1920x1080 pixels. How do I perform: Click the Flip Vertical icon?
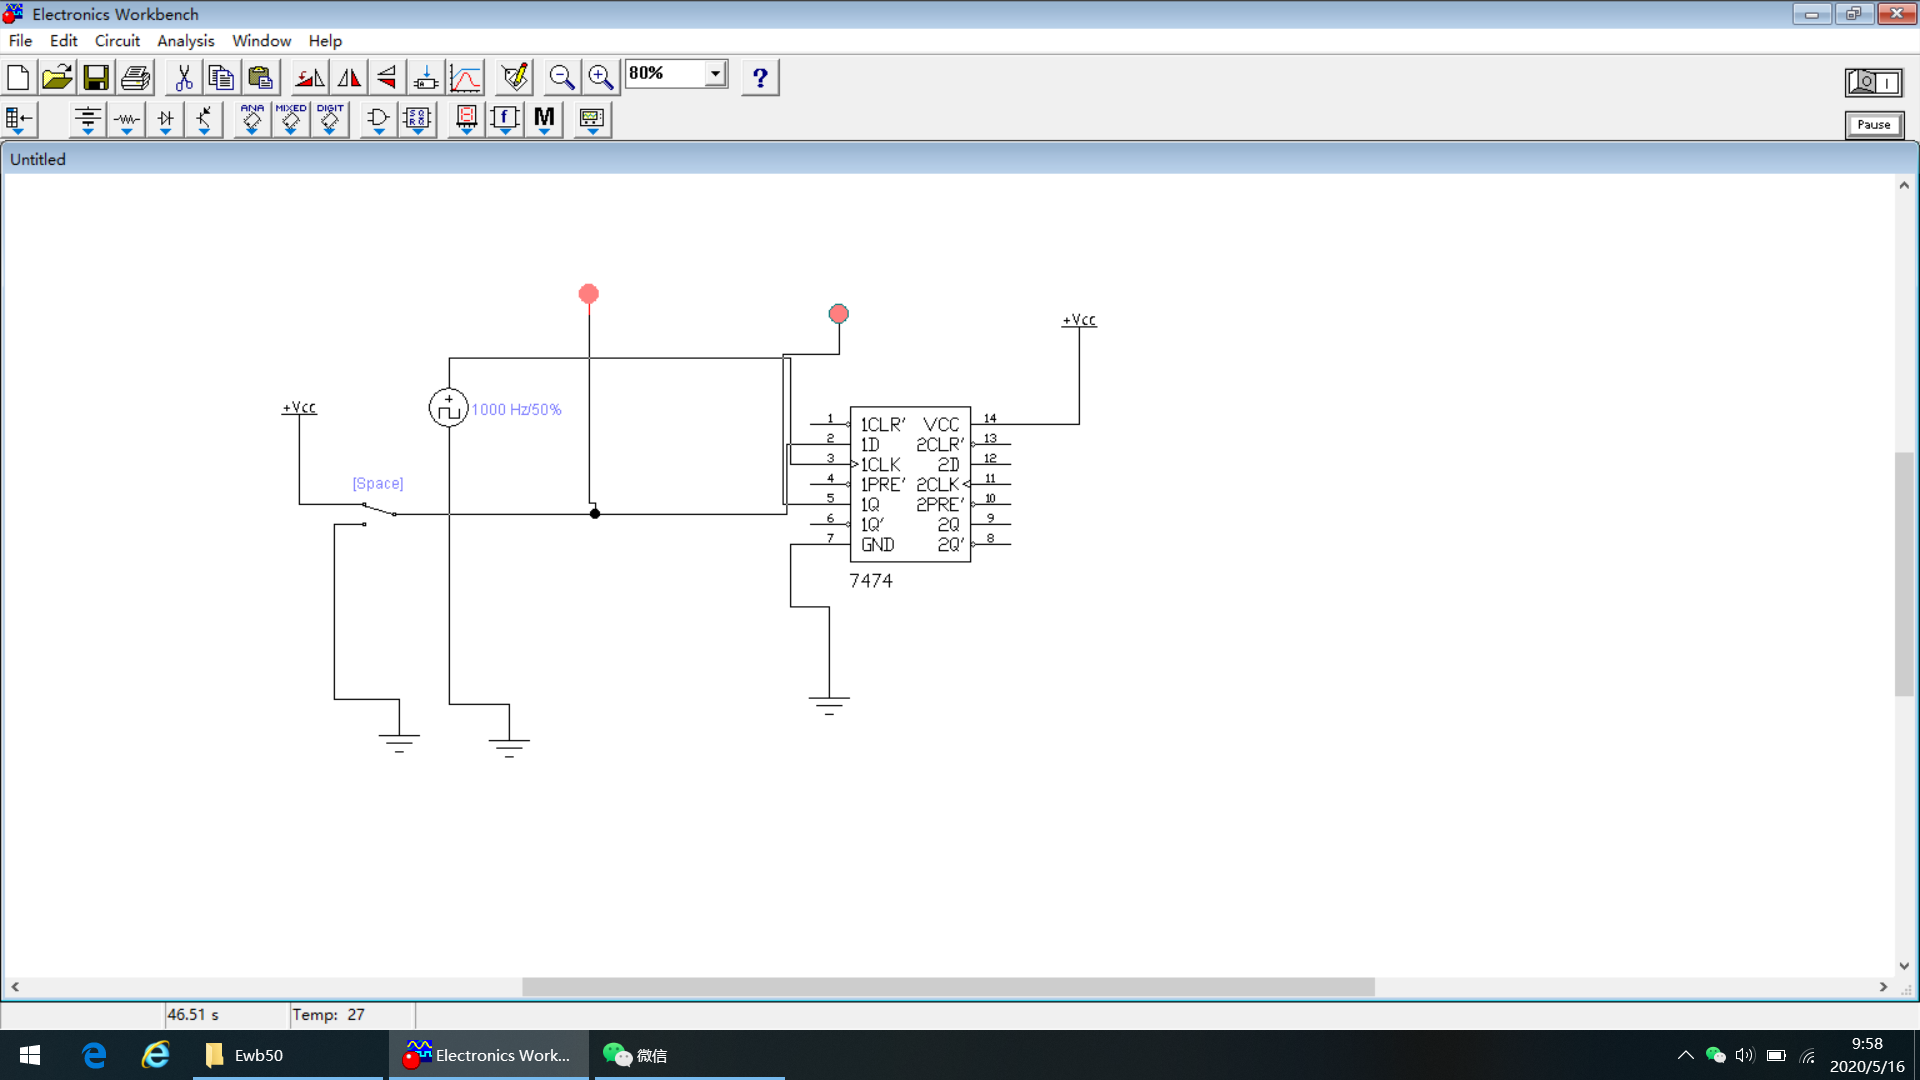tap(387, 77)
